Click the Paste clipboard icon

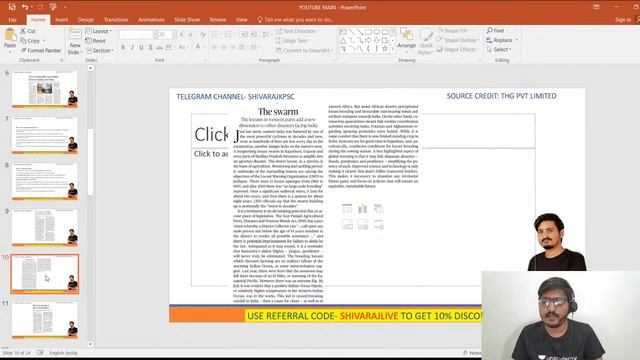point(10,36)
